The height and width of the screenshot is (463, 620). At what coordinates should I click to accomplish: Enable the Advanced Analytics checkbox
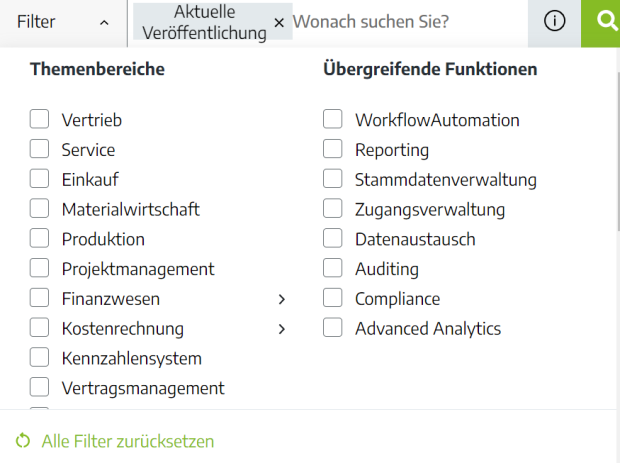click(x=333, y=328)
